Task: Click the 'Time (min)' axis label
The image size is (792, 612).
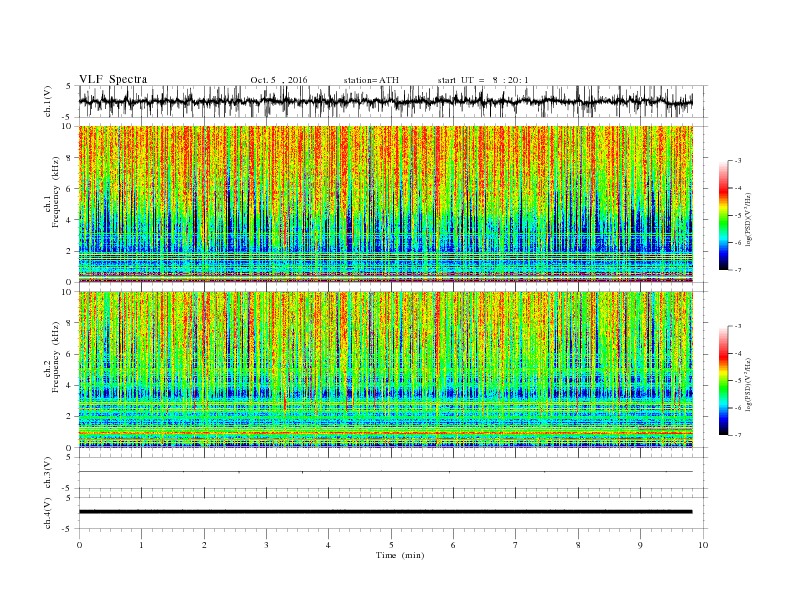Action: (400, 555)
